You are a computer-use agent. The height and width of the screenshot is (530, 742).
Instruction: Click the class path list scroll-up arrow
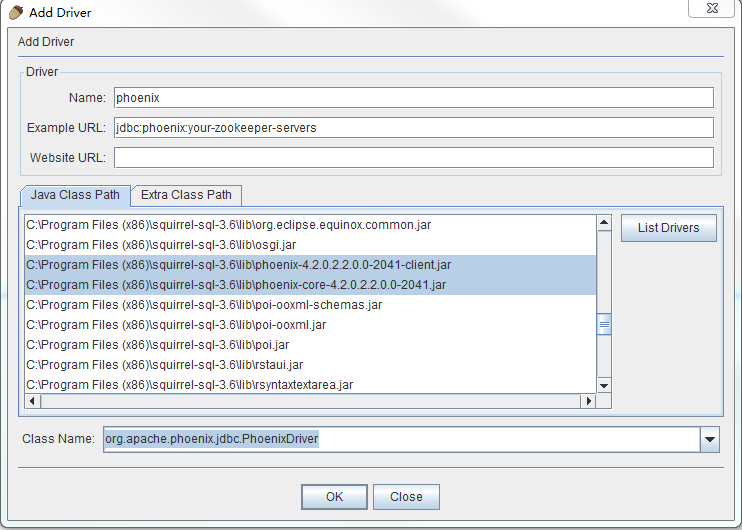tap(604, 223)
